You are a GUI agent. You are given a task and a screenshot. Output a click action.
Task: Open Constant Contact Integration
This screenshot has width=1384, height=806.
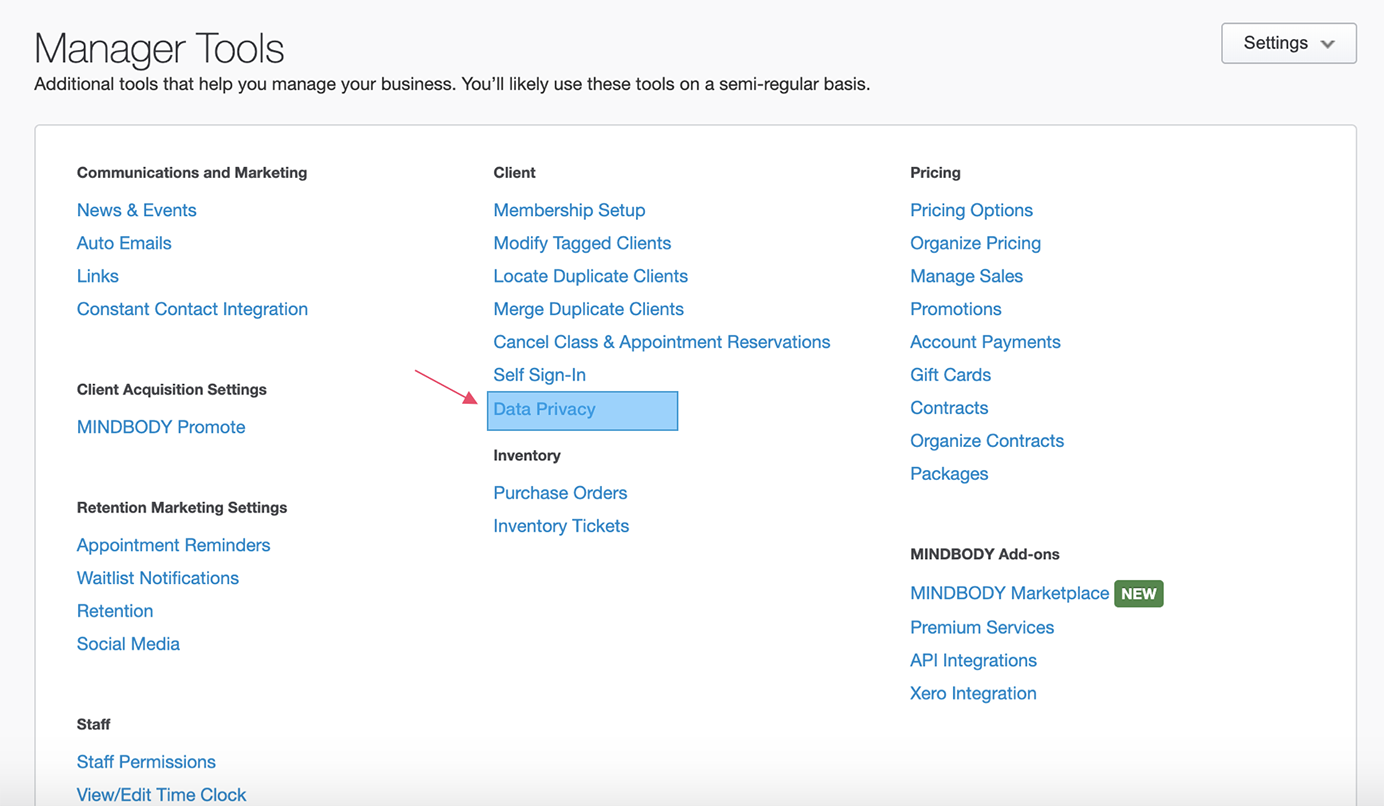click(192, 309)
